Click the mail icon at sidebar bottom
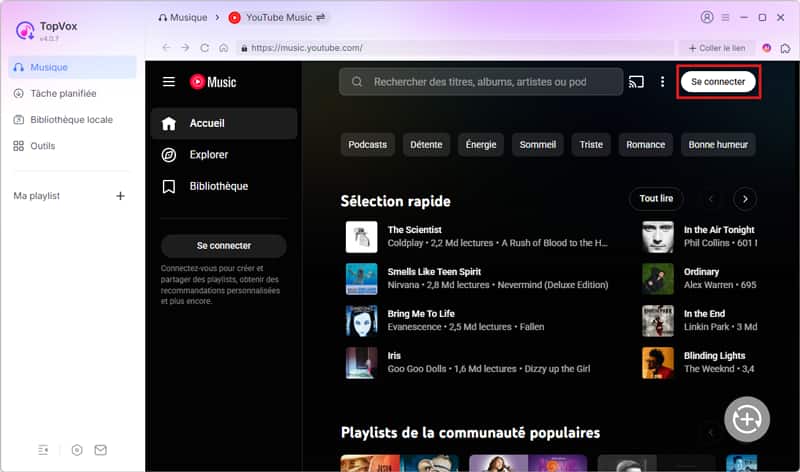This screenshot has height=472, width=800. click(x=101, y=450)
